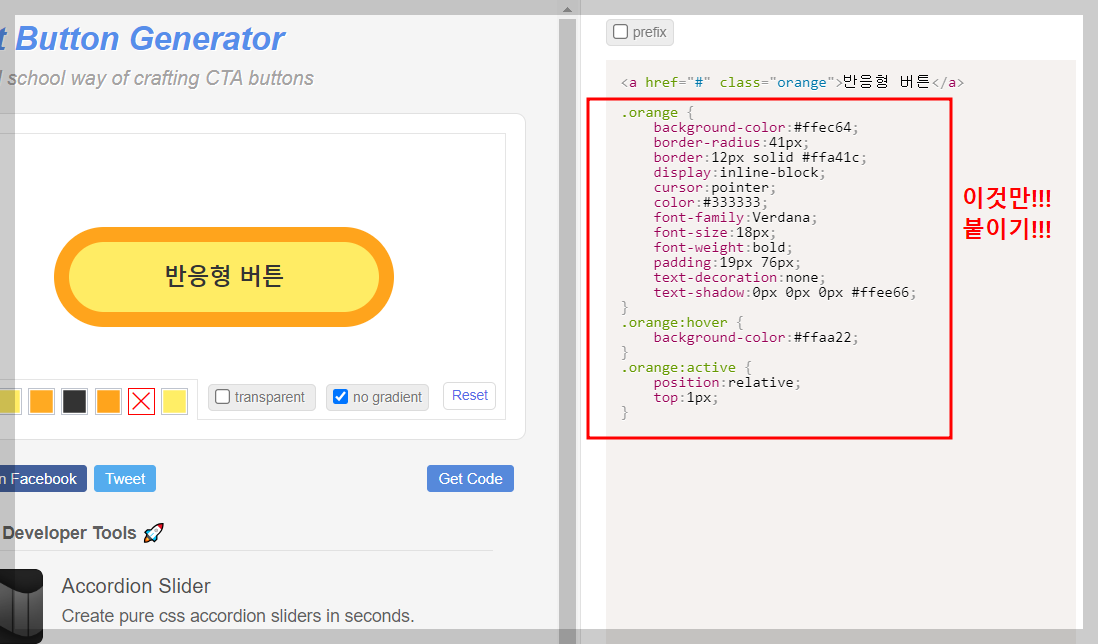Share via the Tweet button
This screenshot has width=1098, height=644.
click(125, 479)
